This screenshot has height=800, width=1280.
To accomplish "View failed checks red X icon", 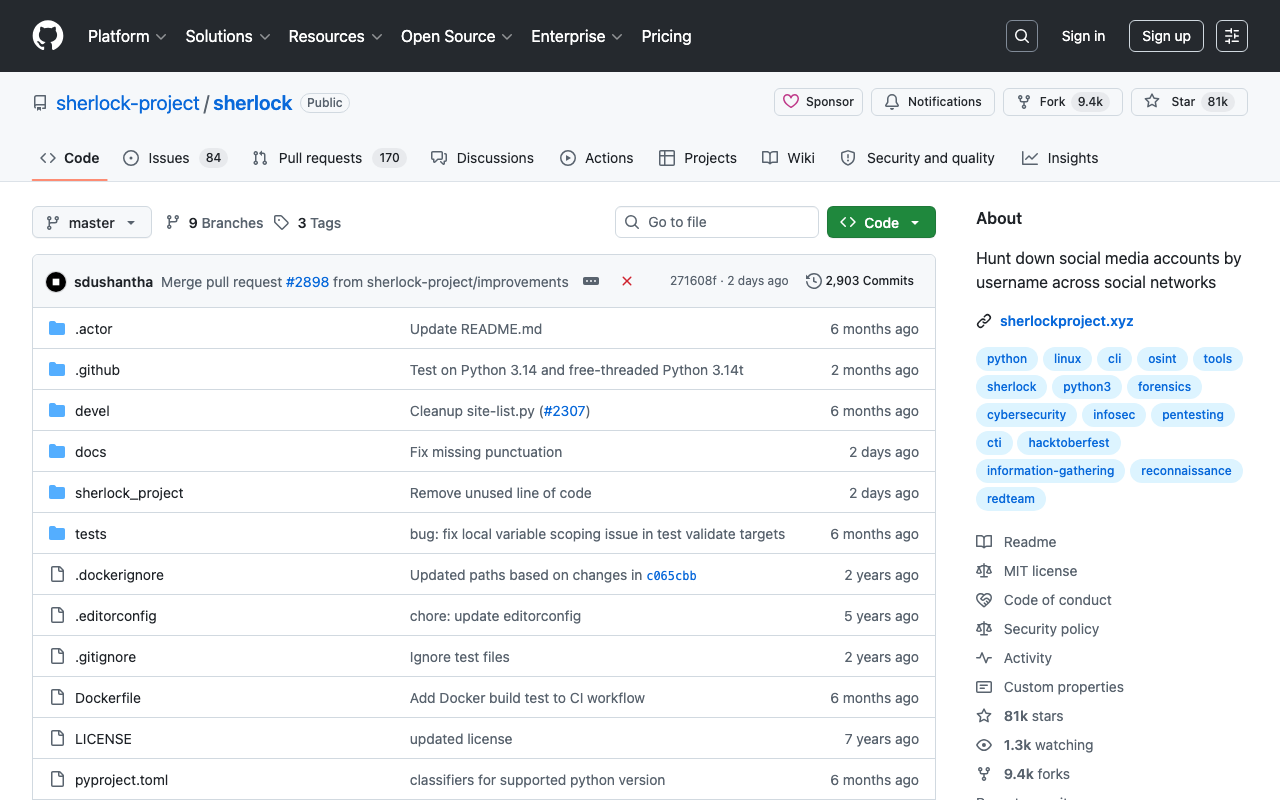I will [x=627, y=281].
